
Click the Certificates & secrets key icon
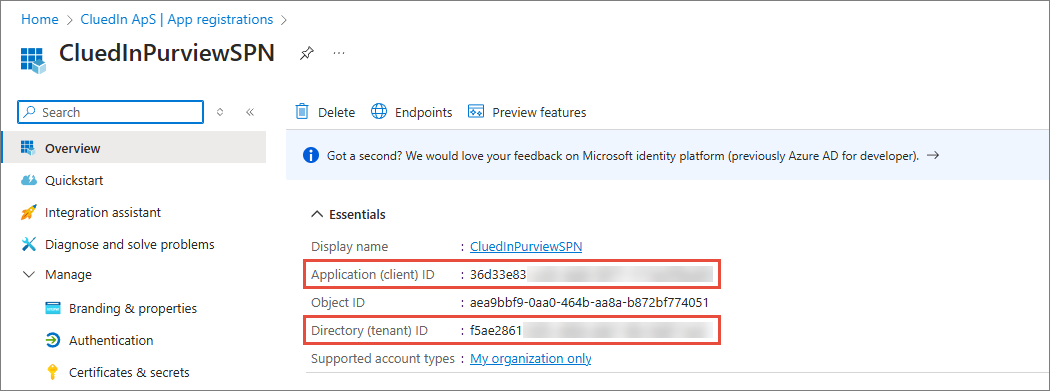[x=52, y=372]
